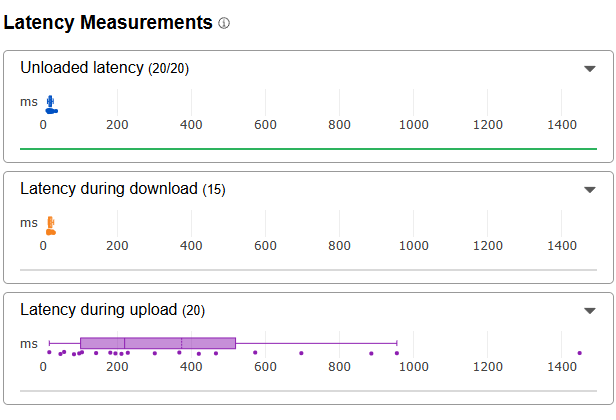Click the green bar under Unloaded latency

308,149
